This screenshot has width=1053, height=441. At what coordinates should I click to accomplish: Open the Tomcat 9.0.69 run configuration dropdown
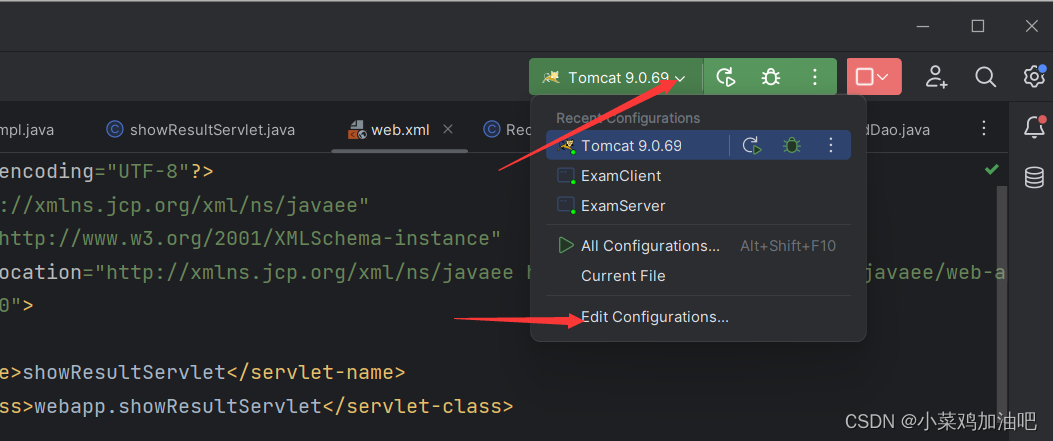615,77
